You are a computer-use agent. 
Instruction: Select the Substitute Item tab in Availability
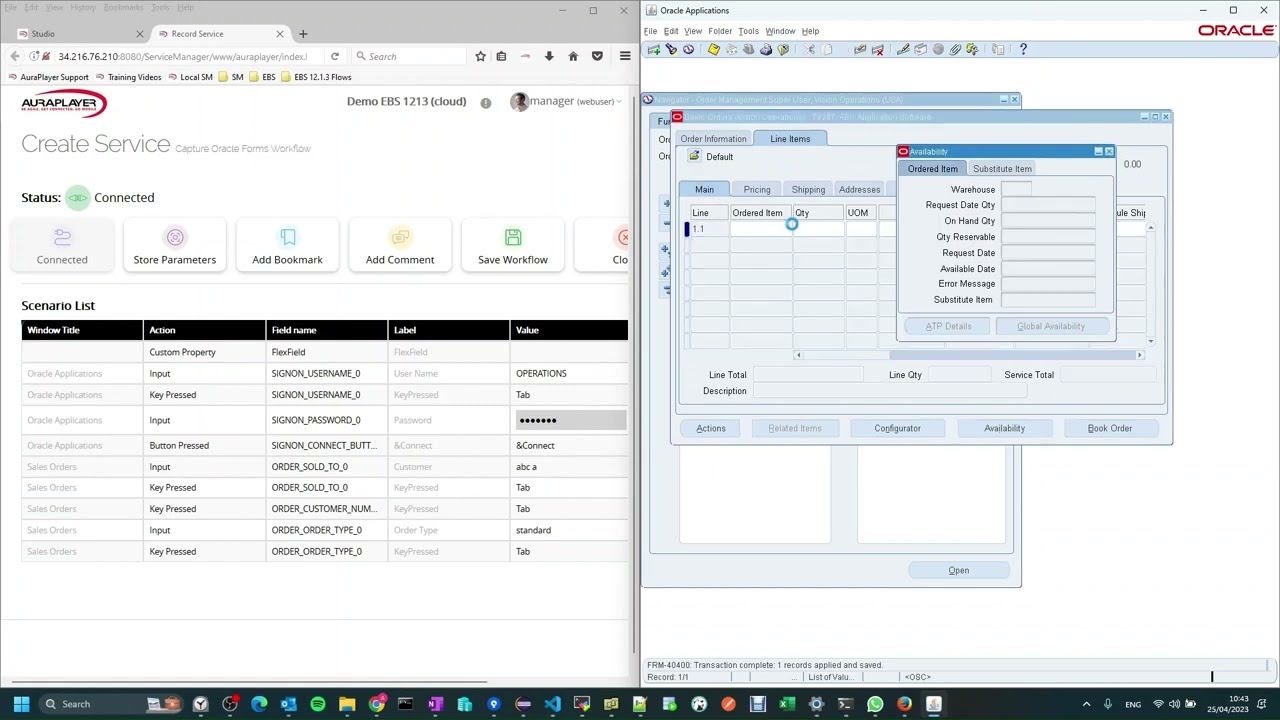click(1002, 169)
